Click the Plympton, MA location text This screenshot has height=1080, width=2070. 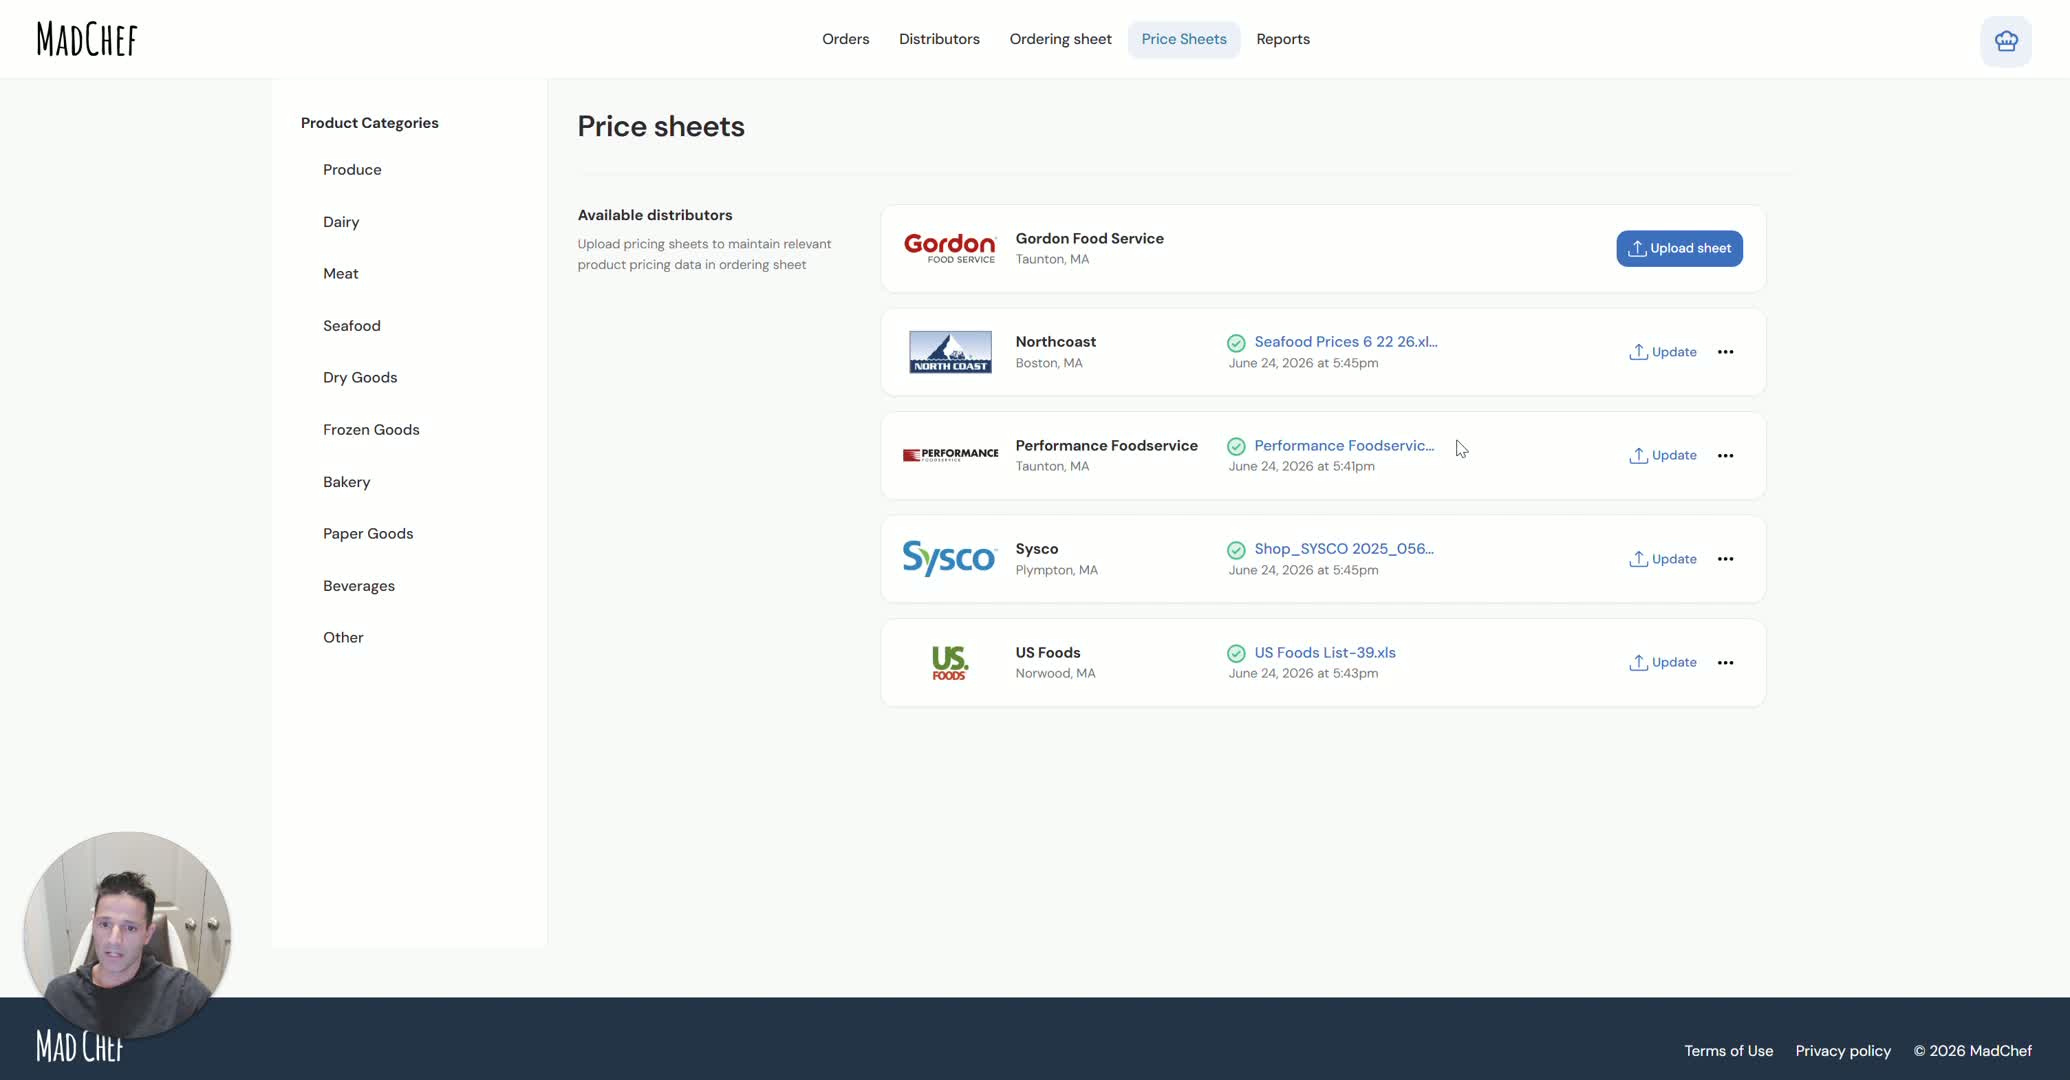(1056, 570)
